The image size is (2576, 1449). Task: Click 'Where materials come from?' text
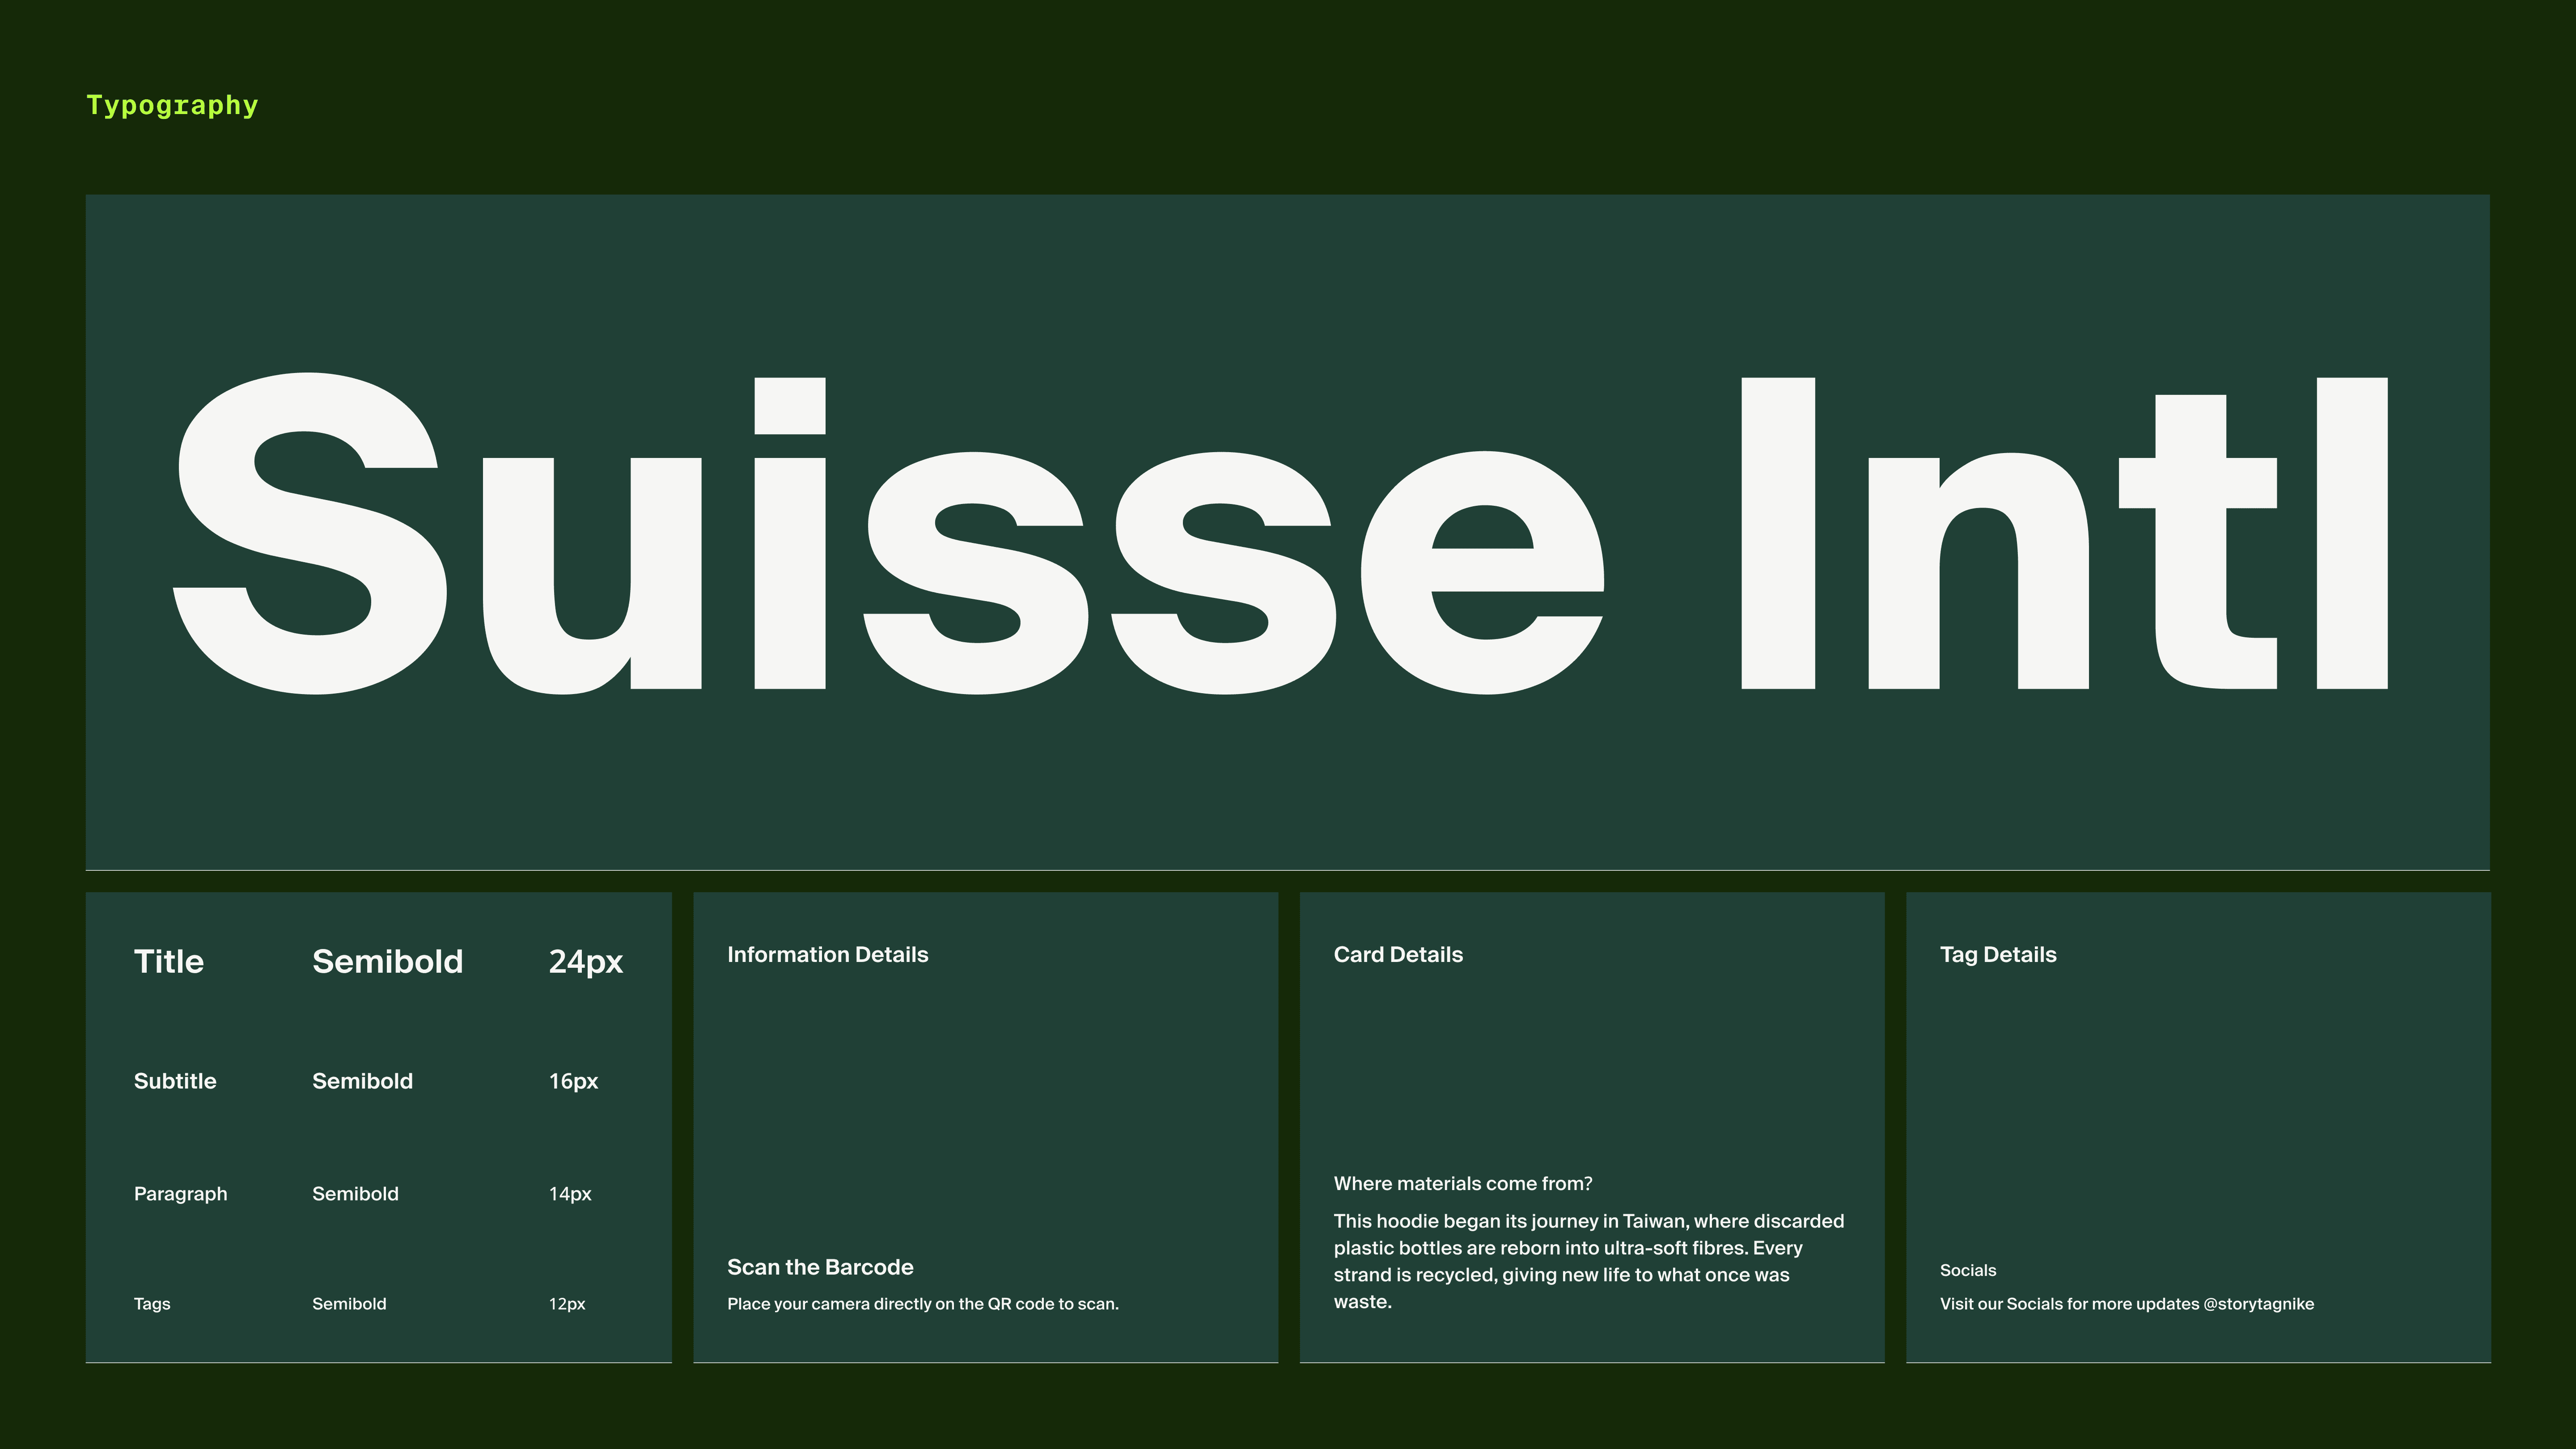(1463, 1184)
